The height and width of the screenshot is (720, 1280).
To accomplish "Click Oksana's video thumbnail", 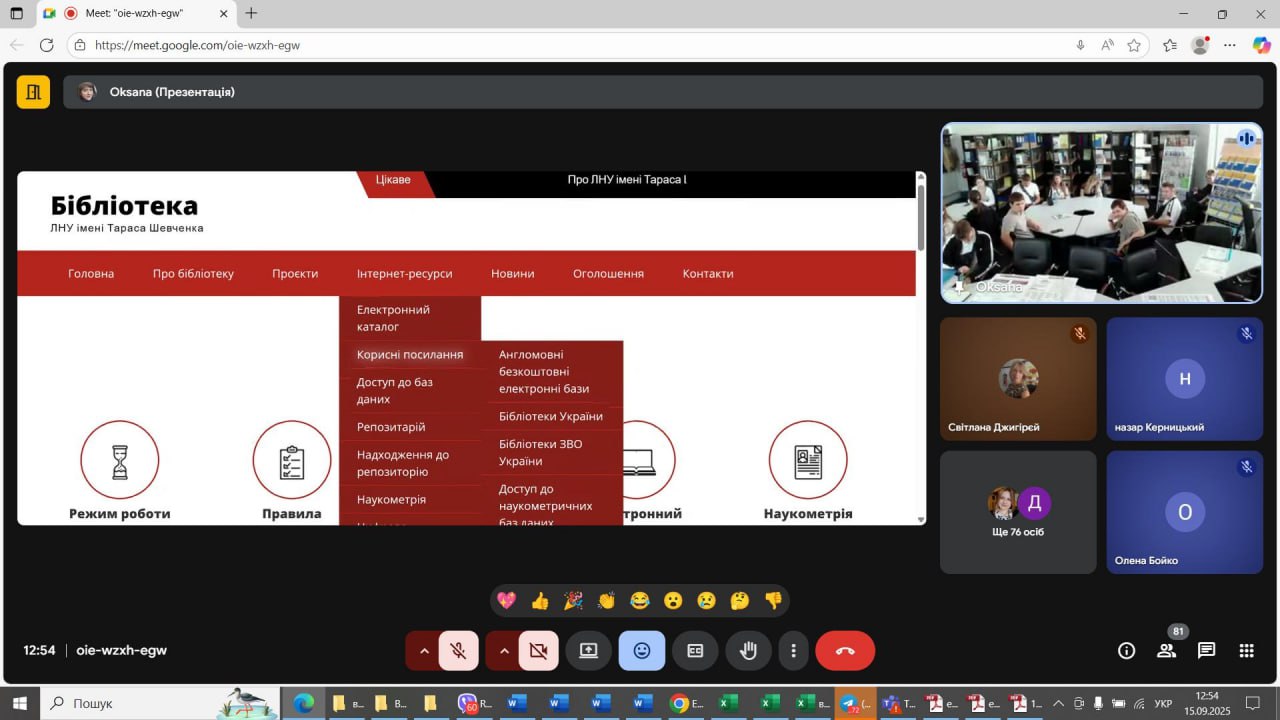I will [x=1101, y=213].
